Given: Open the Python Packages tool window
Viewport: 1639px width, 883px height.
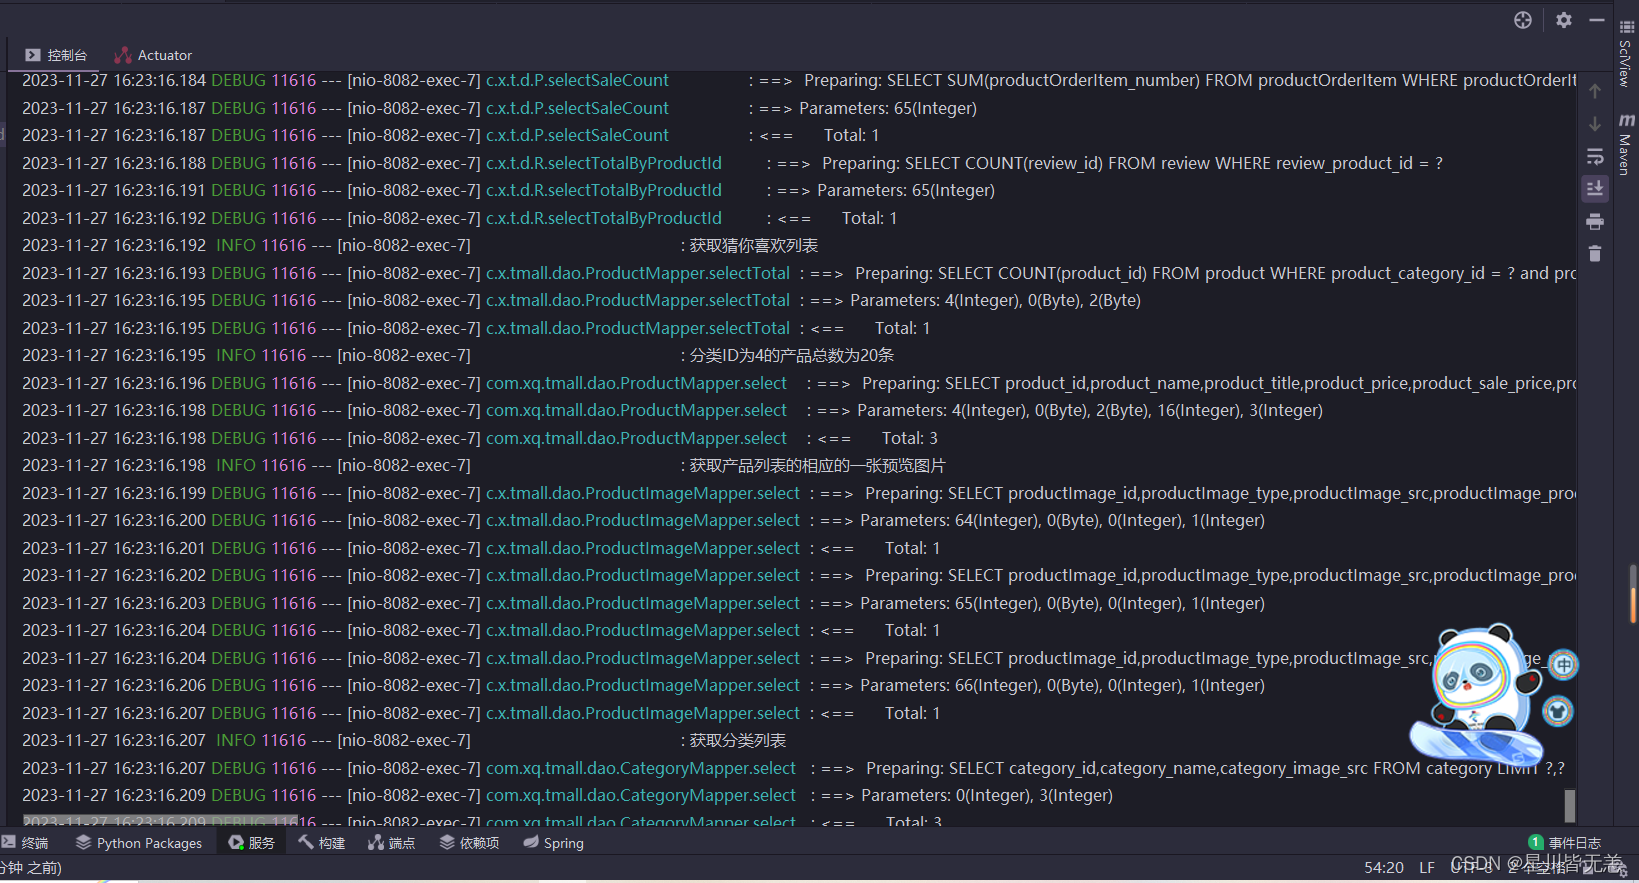Looking at the screenshot, I should coord(139,843).
